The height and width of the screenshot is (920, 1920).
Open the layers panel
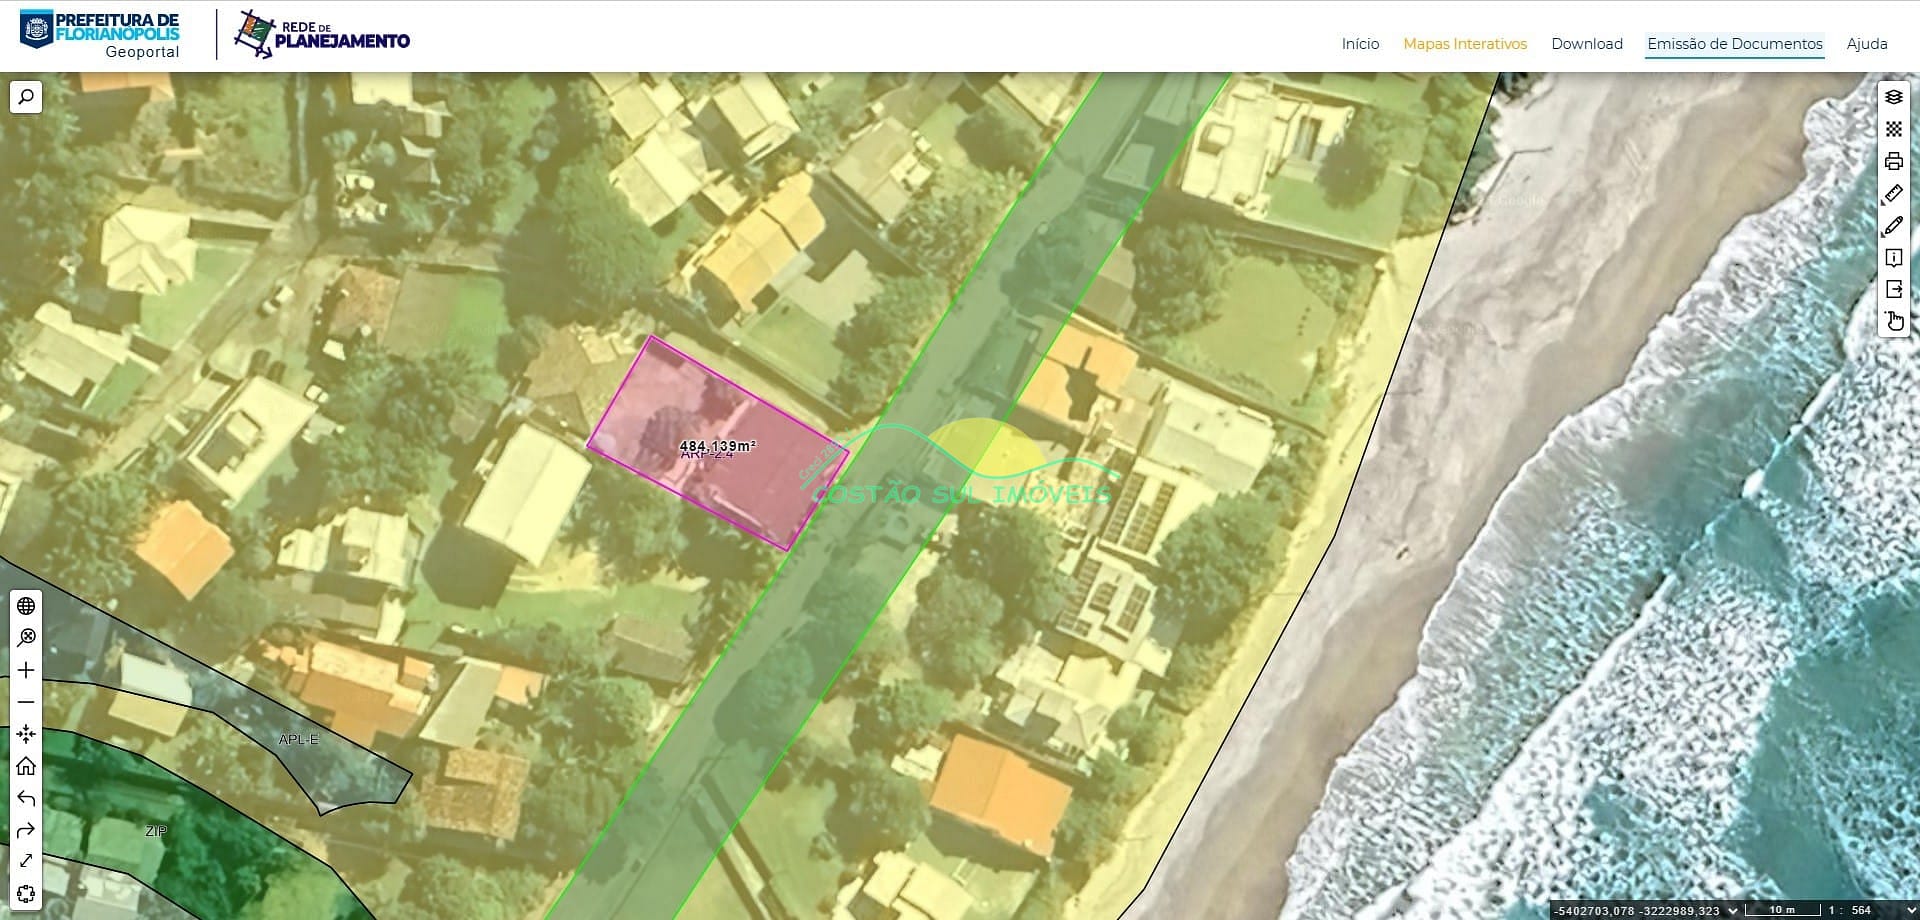[1893, 97]
